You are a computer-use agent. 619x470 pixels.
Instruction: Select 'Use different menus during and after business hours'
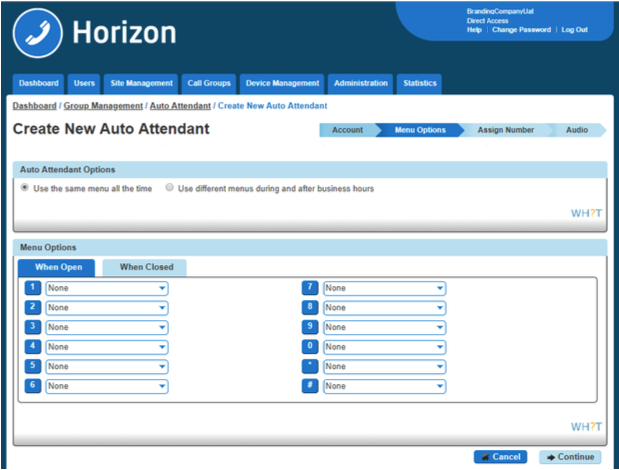[x=169, y=187]
